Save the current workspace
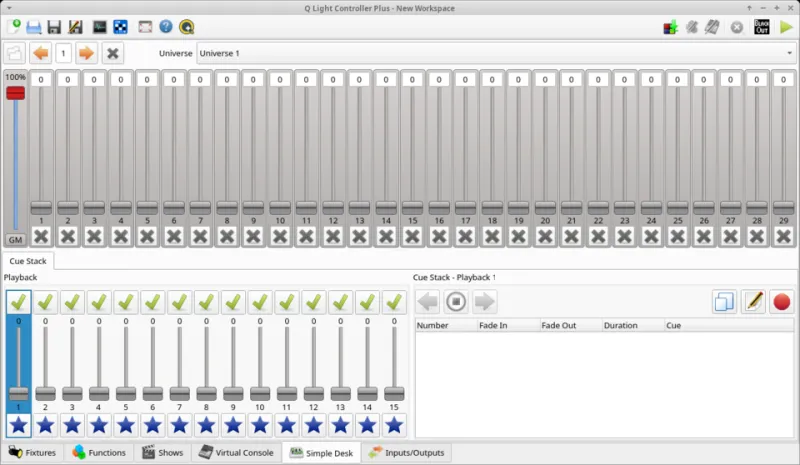This screenshot has width=800, height=465. pyautogui.click(x=54, y=27)
